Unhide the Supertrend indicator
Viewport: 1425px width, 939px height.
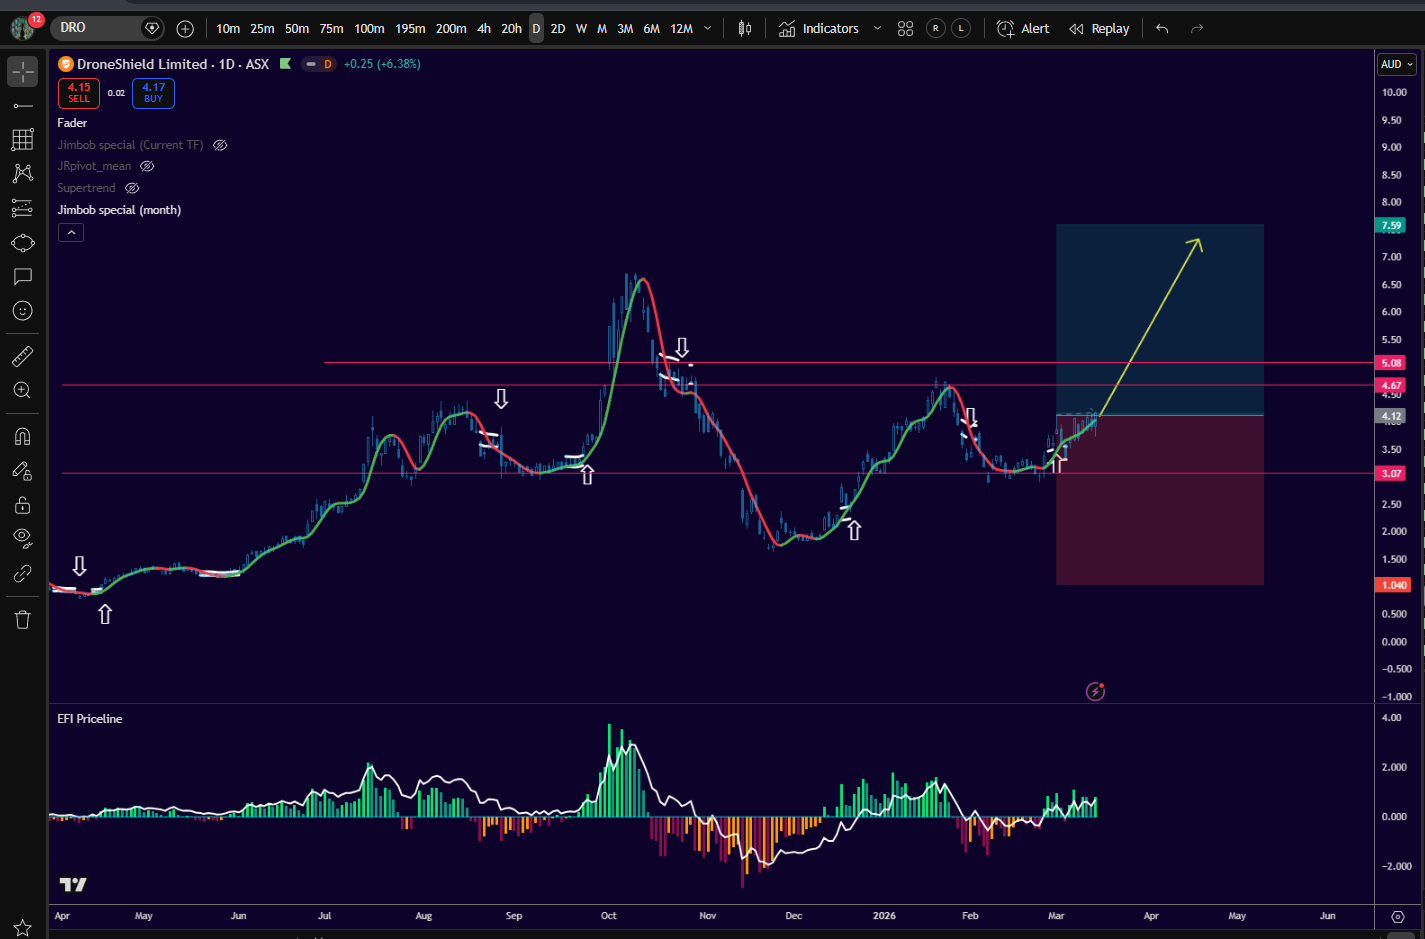(132, 188)
